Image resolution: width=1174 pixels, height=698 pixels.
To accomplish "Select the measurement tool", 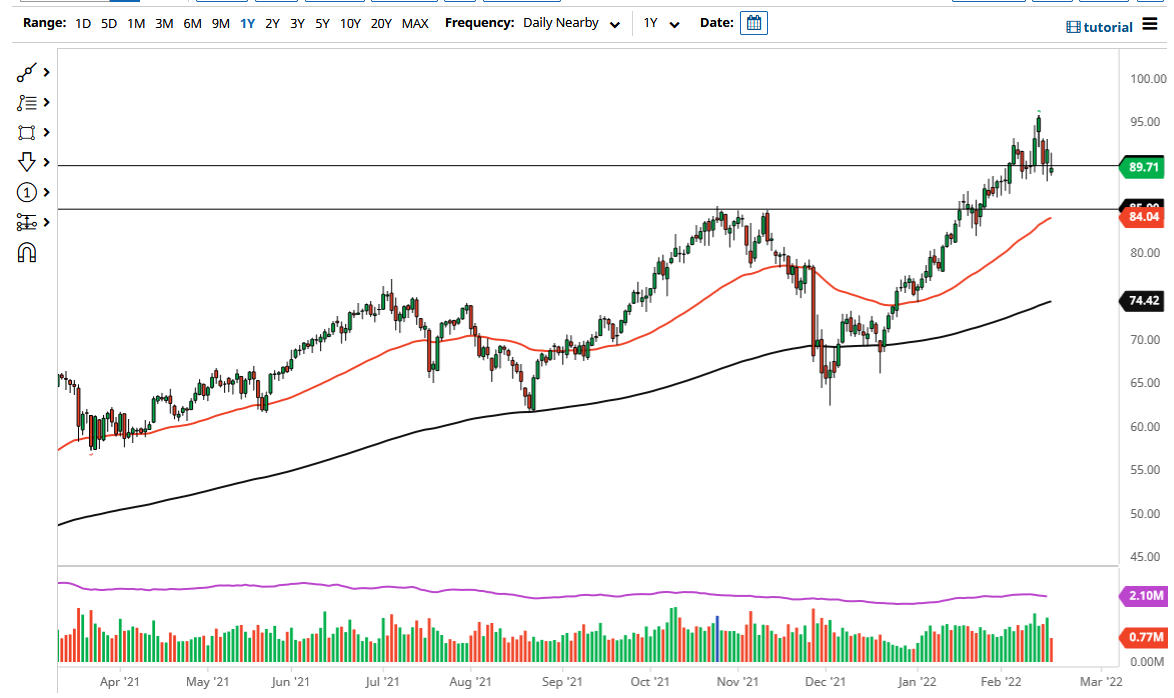I will click(27, 222).
